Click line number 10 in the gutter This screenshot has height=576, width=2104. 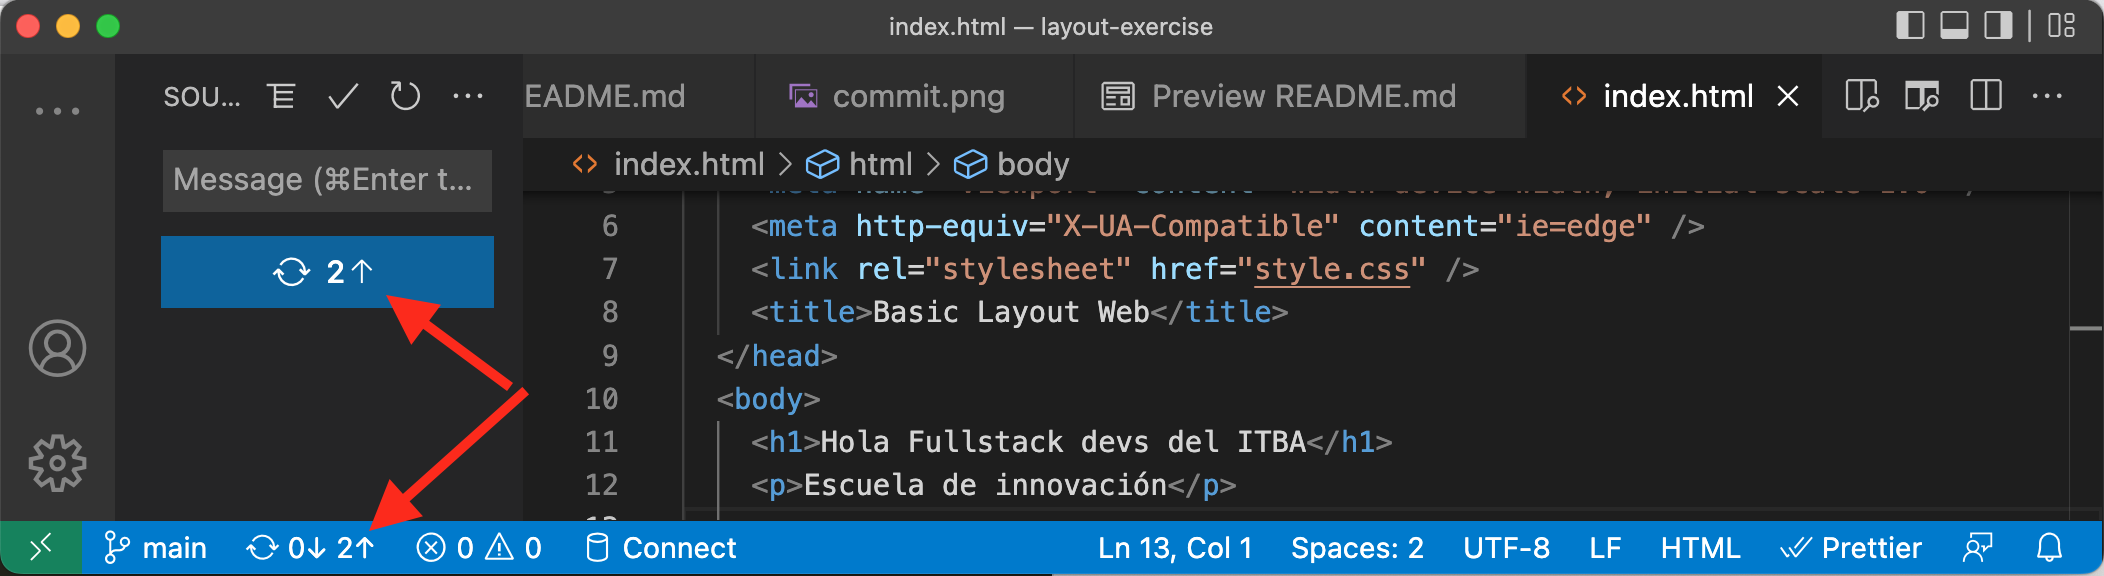601,399
